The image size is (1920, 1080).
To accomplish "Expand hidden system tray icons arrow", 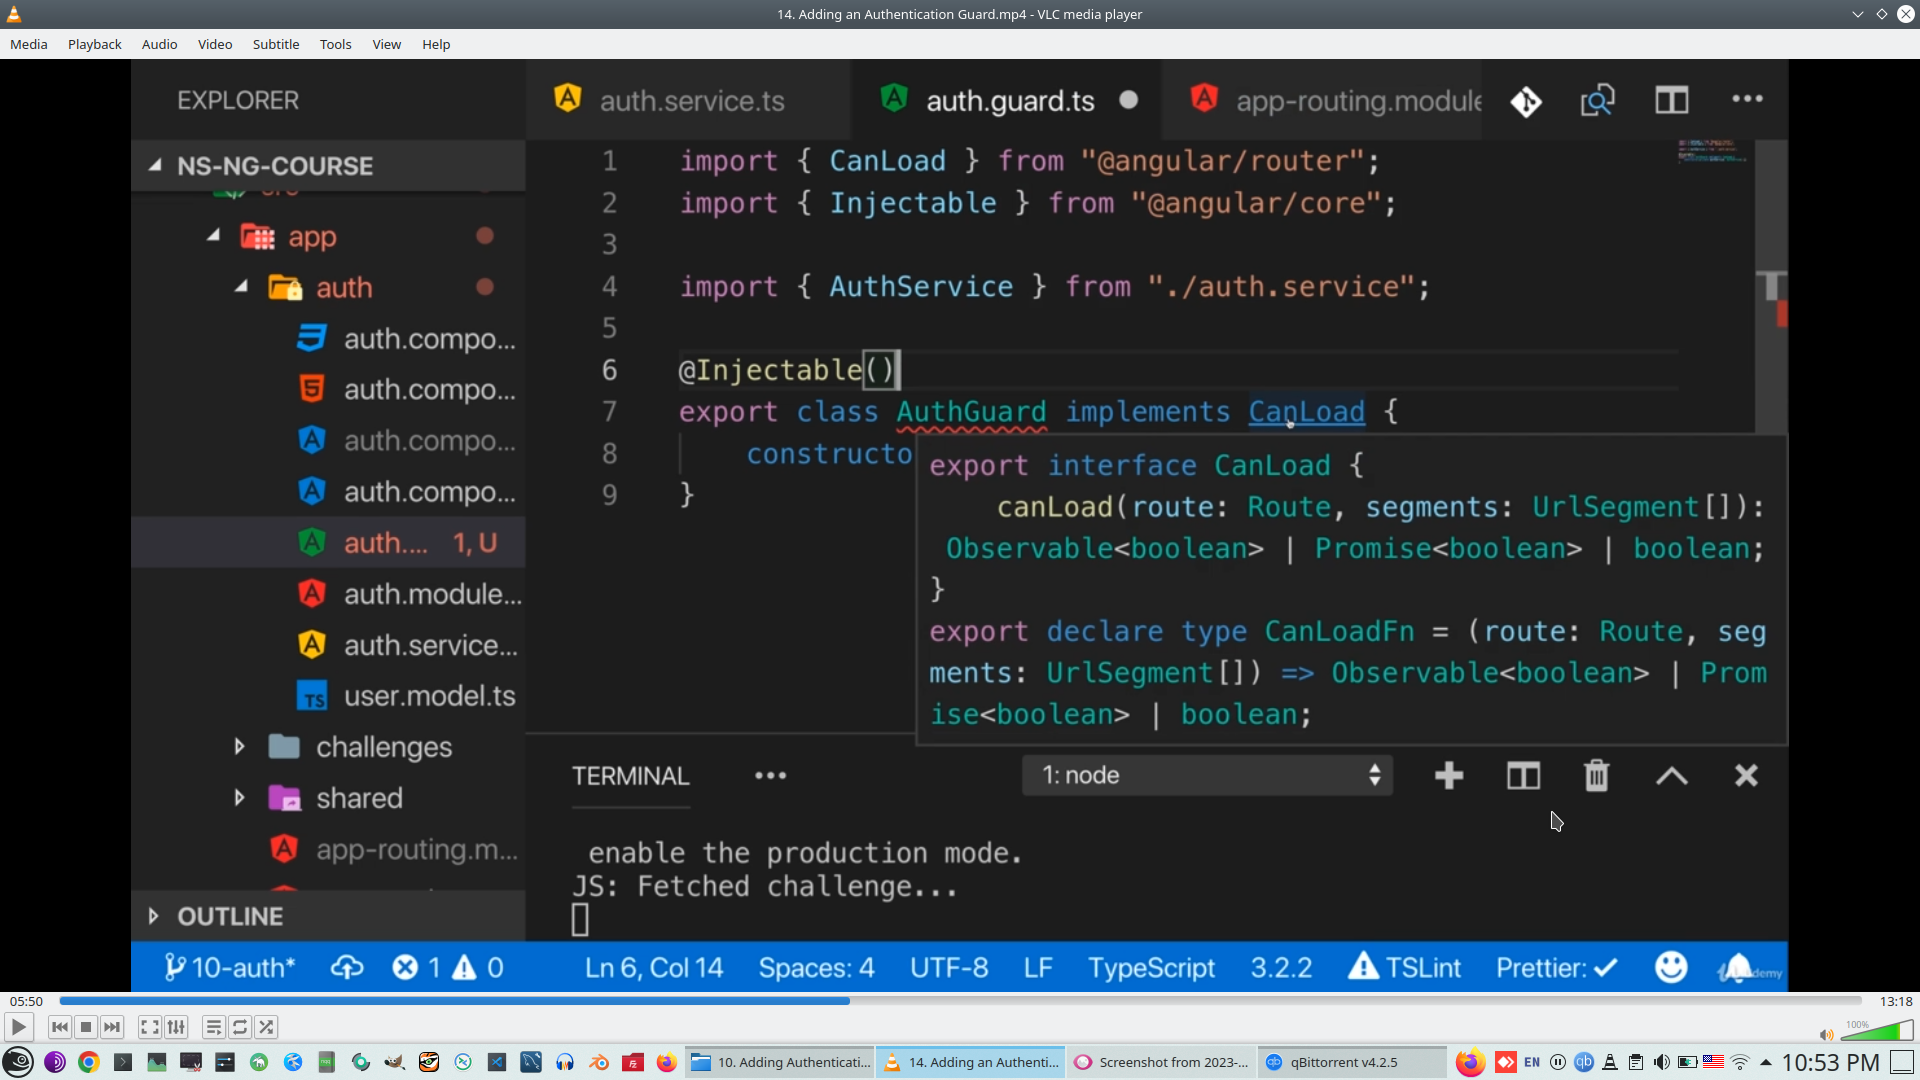I will [x=1766, y=1062].
